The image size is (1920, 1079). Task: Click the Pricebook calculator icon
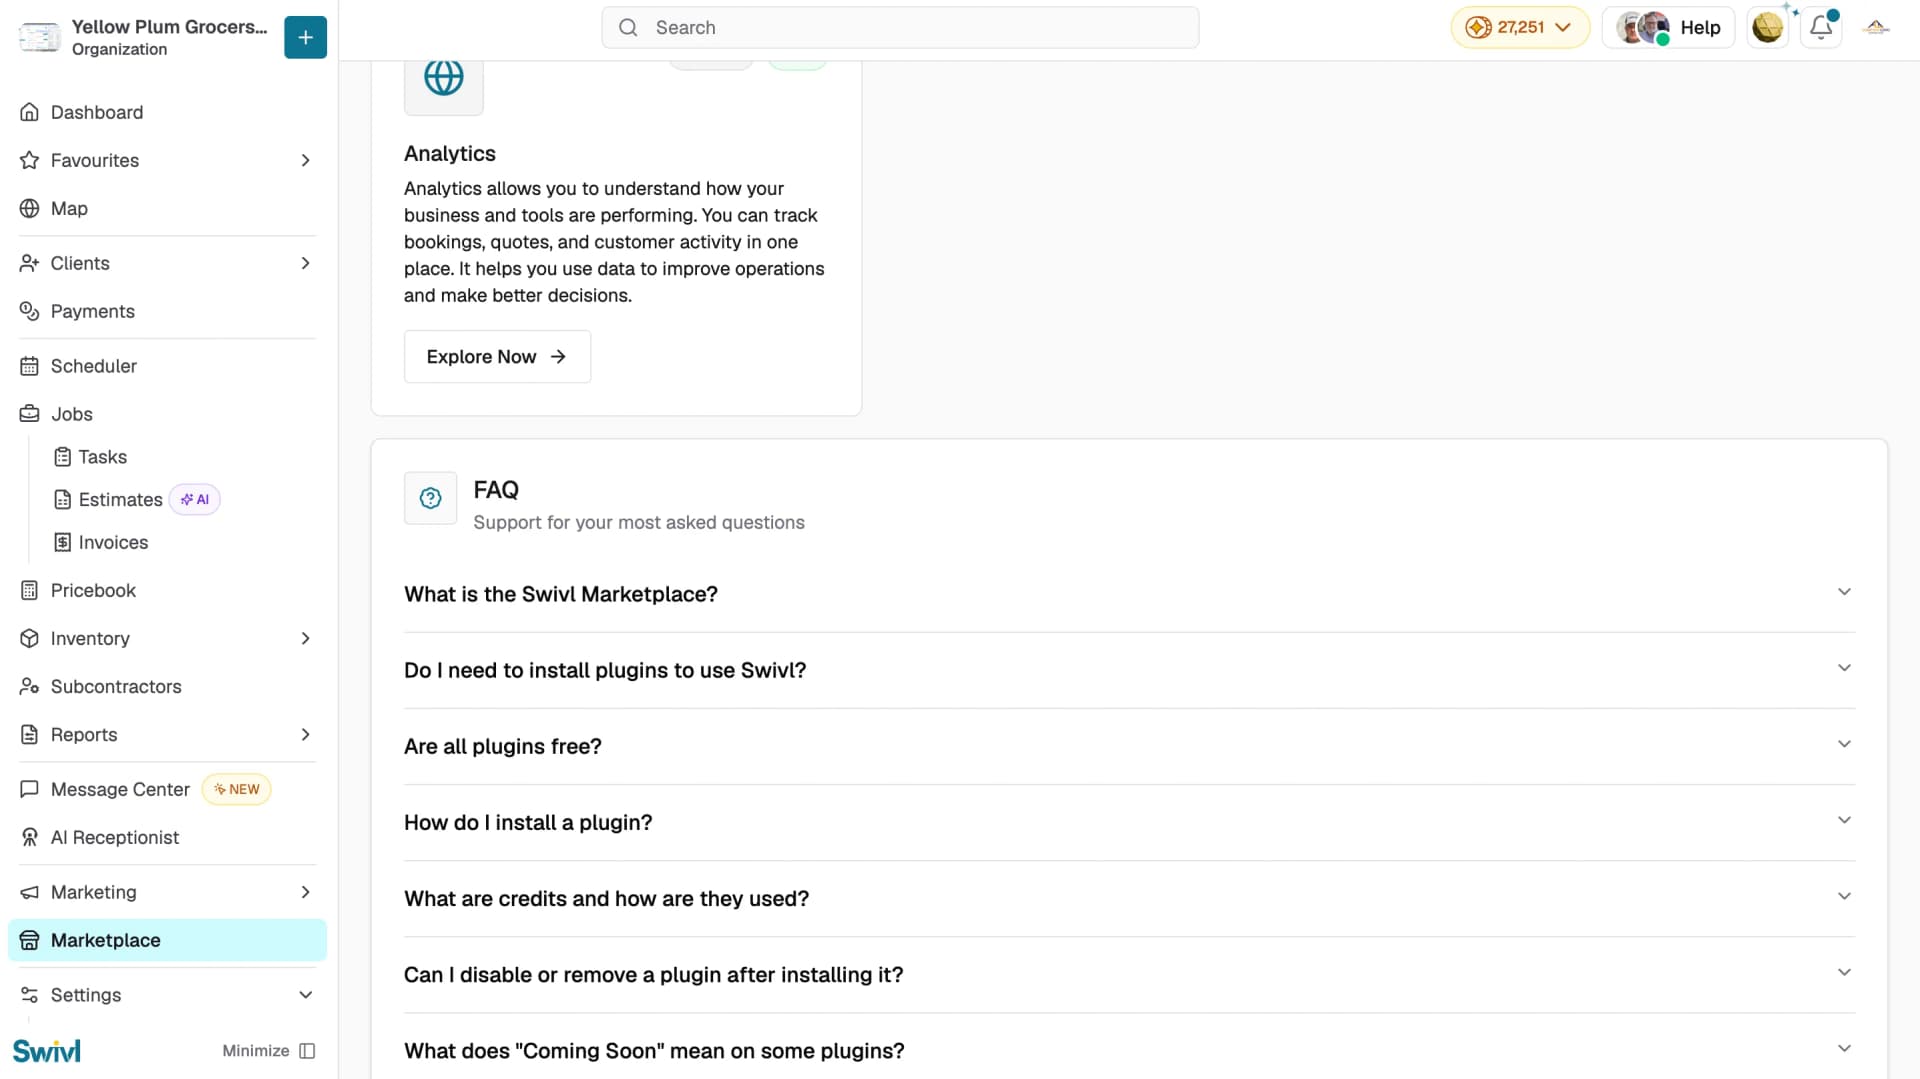tap(30, 590)
